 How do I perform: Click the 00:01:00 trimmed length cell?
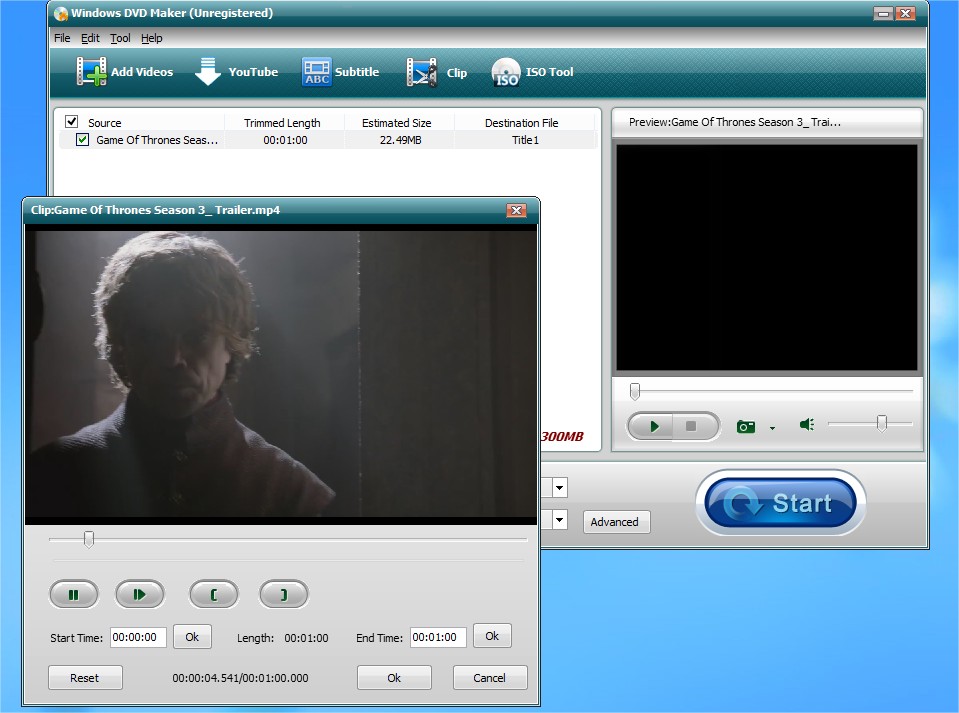tap(285, 140)
